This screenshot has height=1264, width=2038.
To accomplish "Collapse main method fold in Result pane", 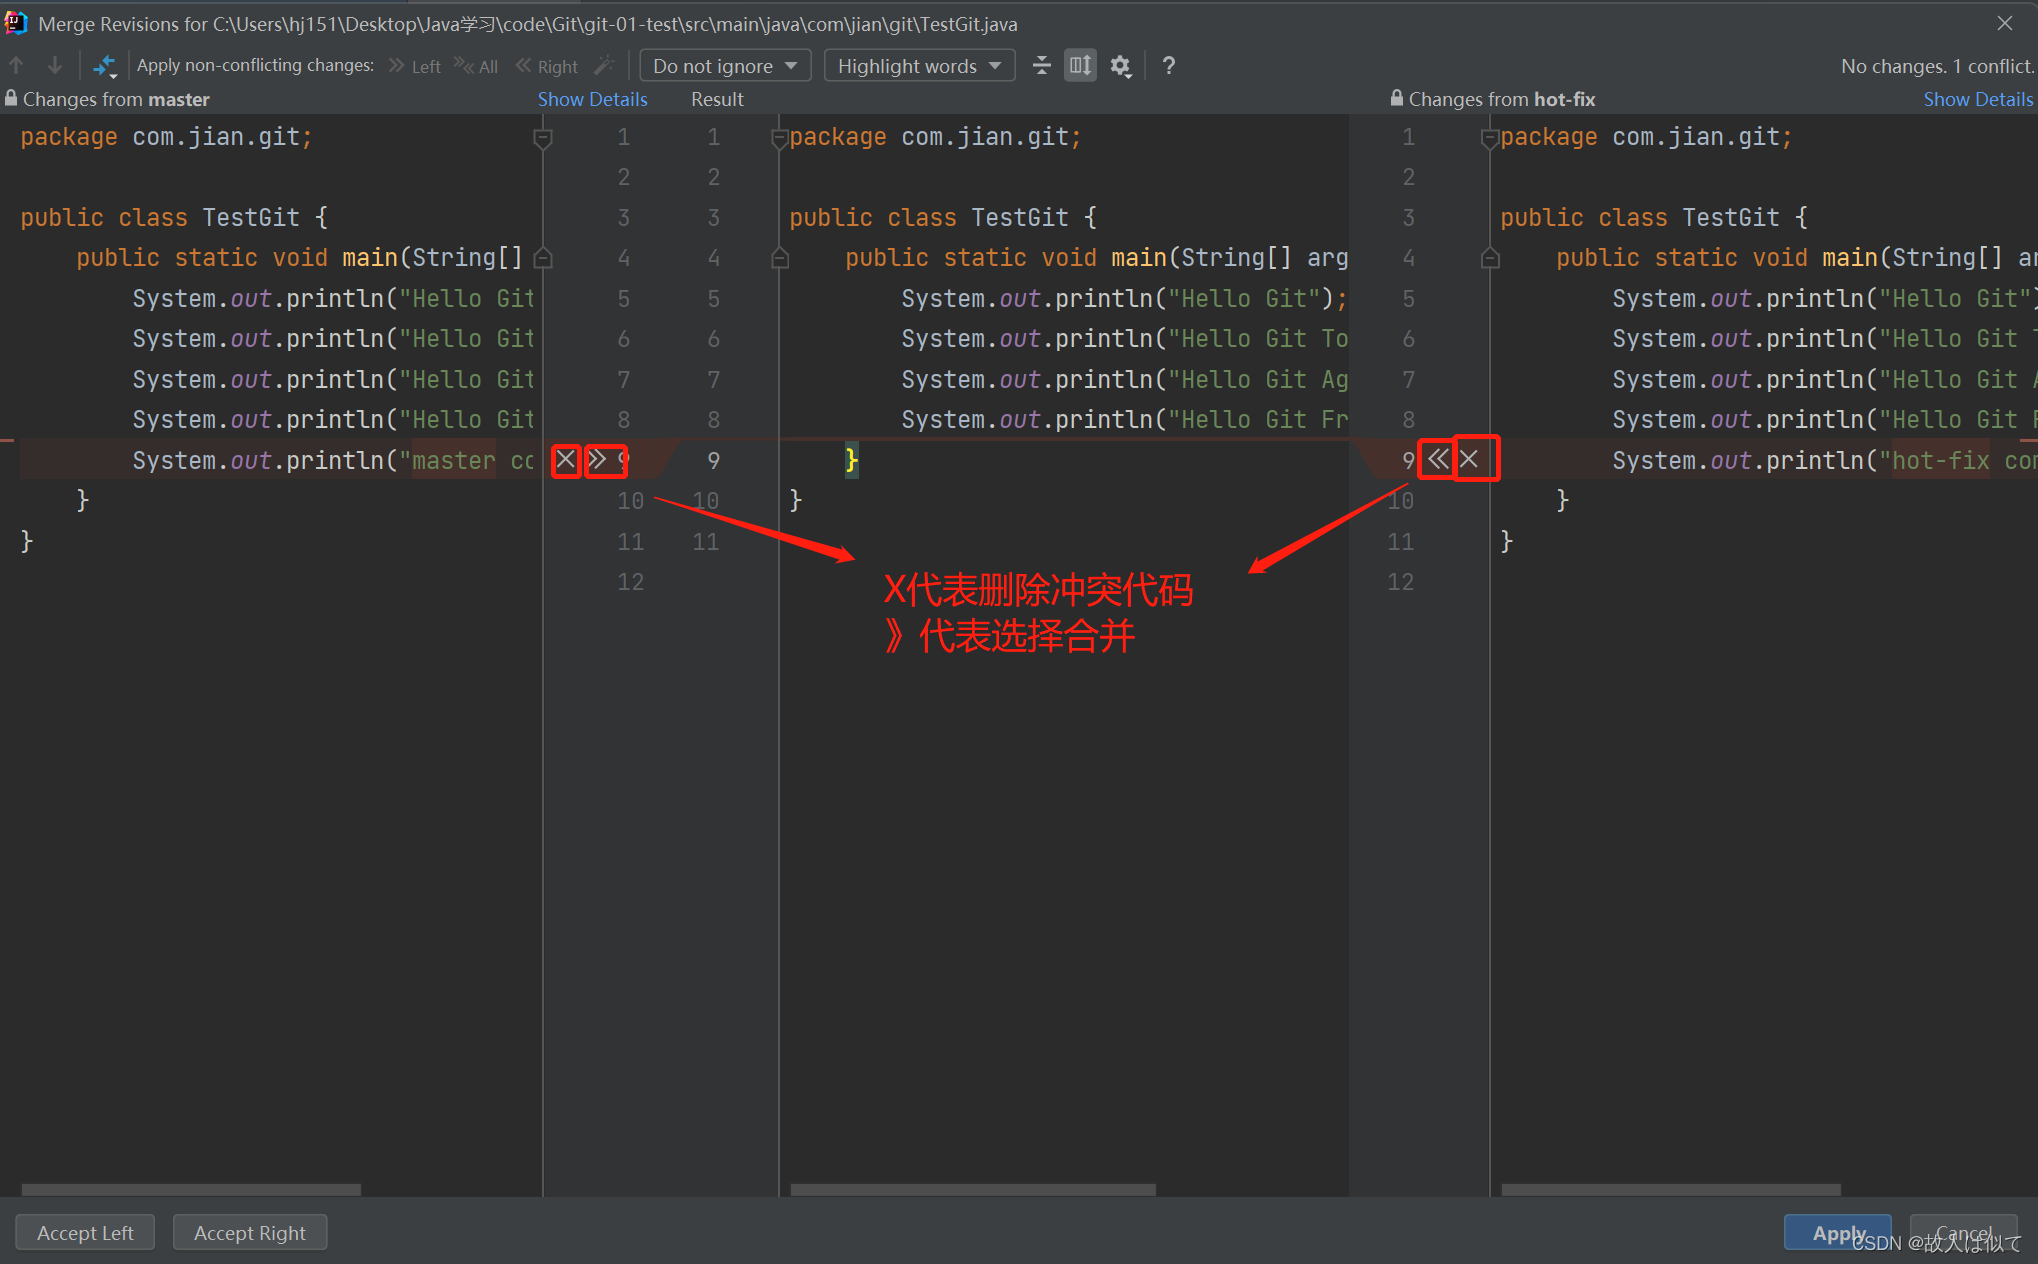I will 780,258.
